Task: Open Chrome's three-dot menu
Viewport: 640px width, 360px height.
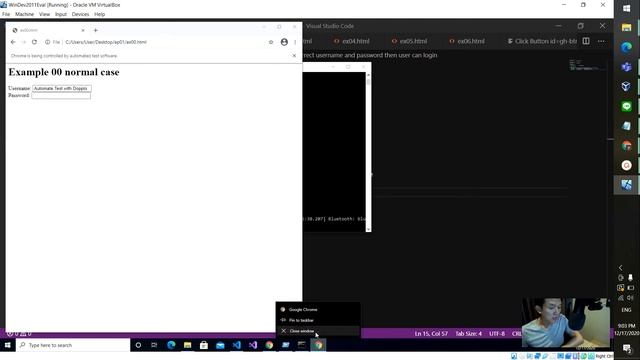Action: [x=295, y=42]
